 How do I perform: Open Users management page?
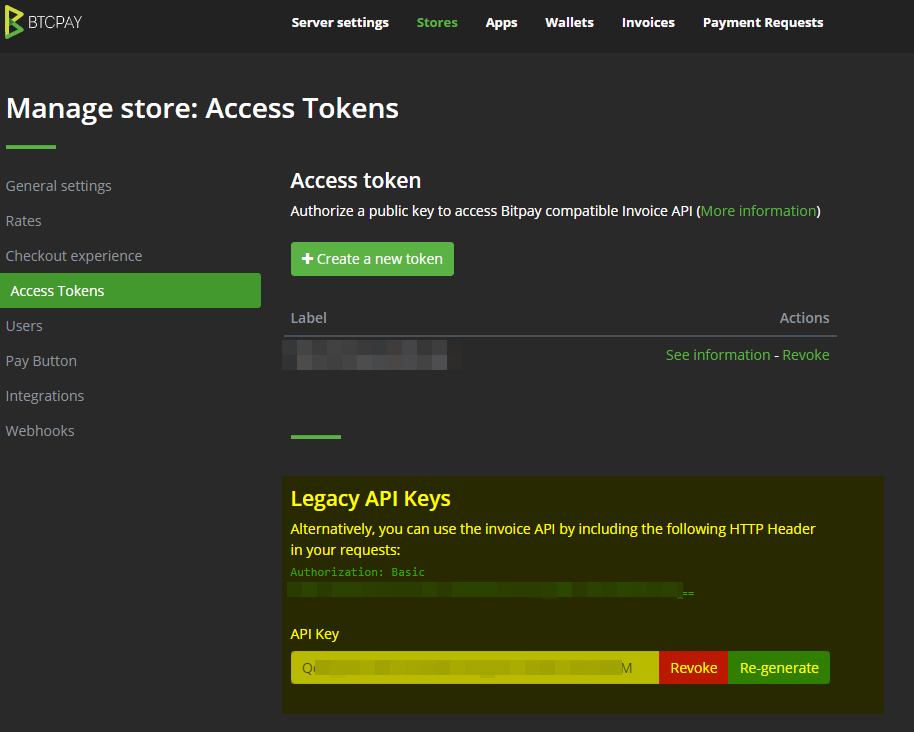pos(23,326)
